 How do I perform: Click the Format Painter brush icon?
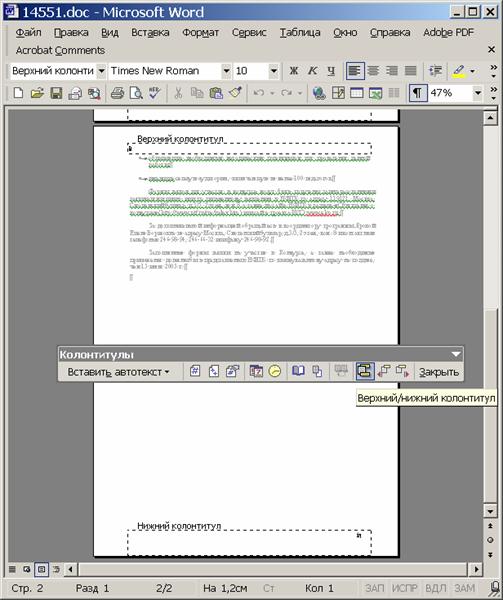tap(236, 93)
